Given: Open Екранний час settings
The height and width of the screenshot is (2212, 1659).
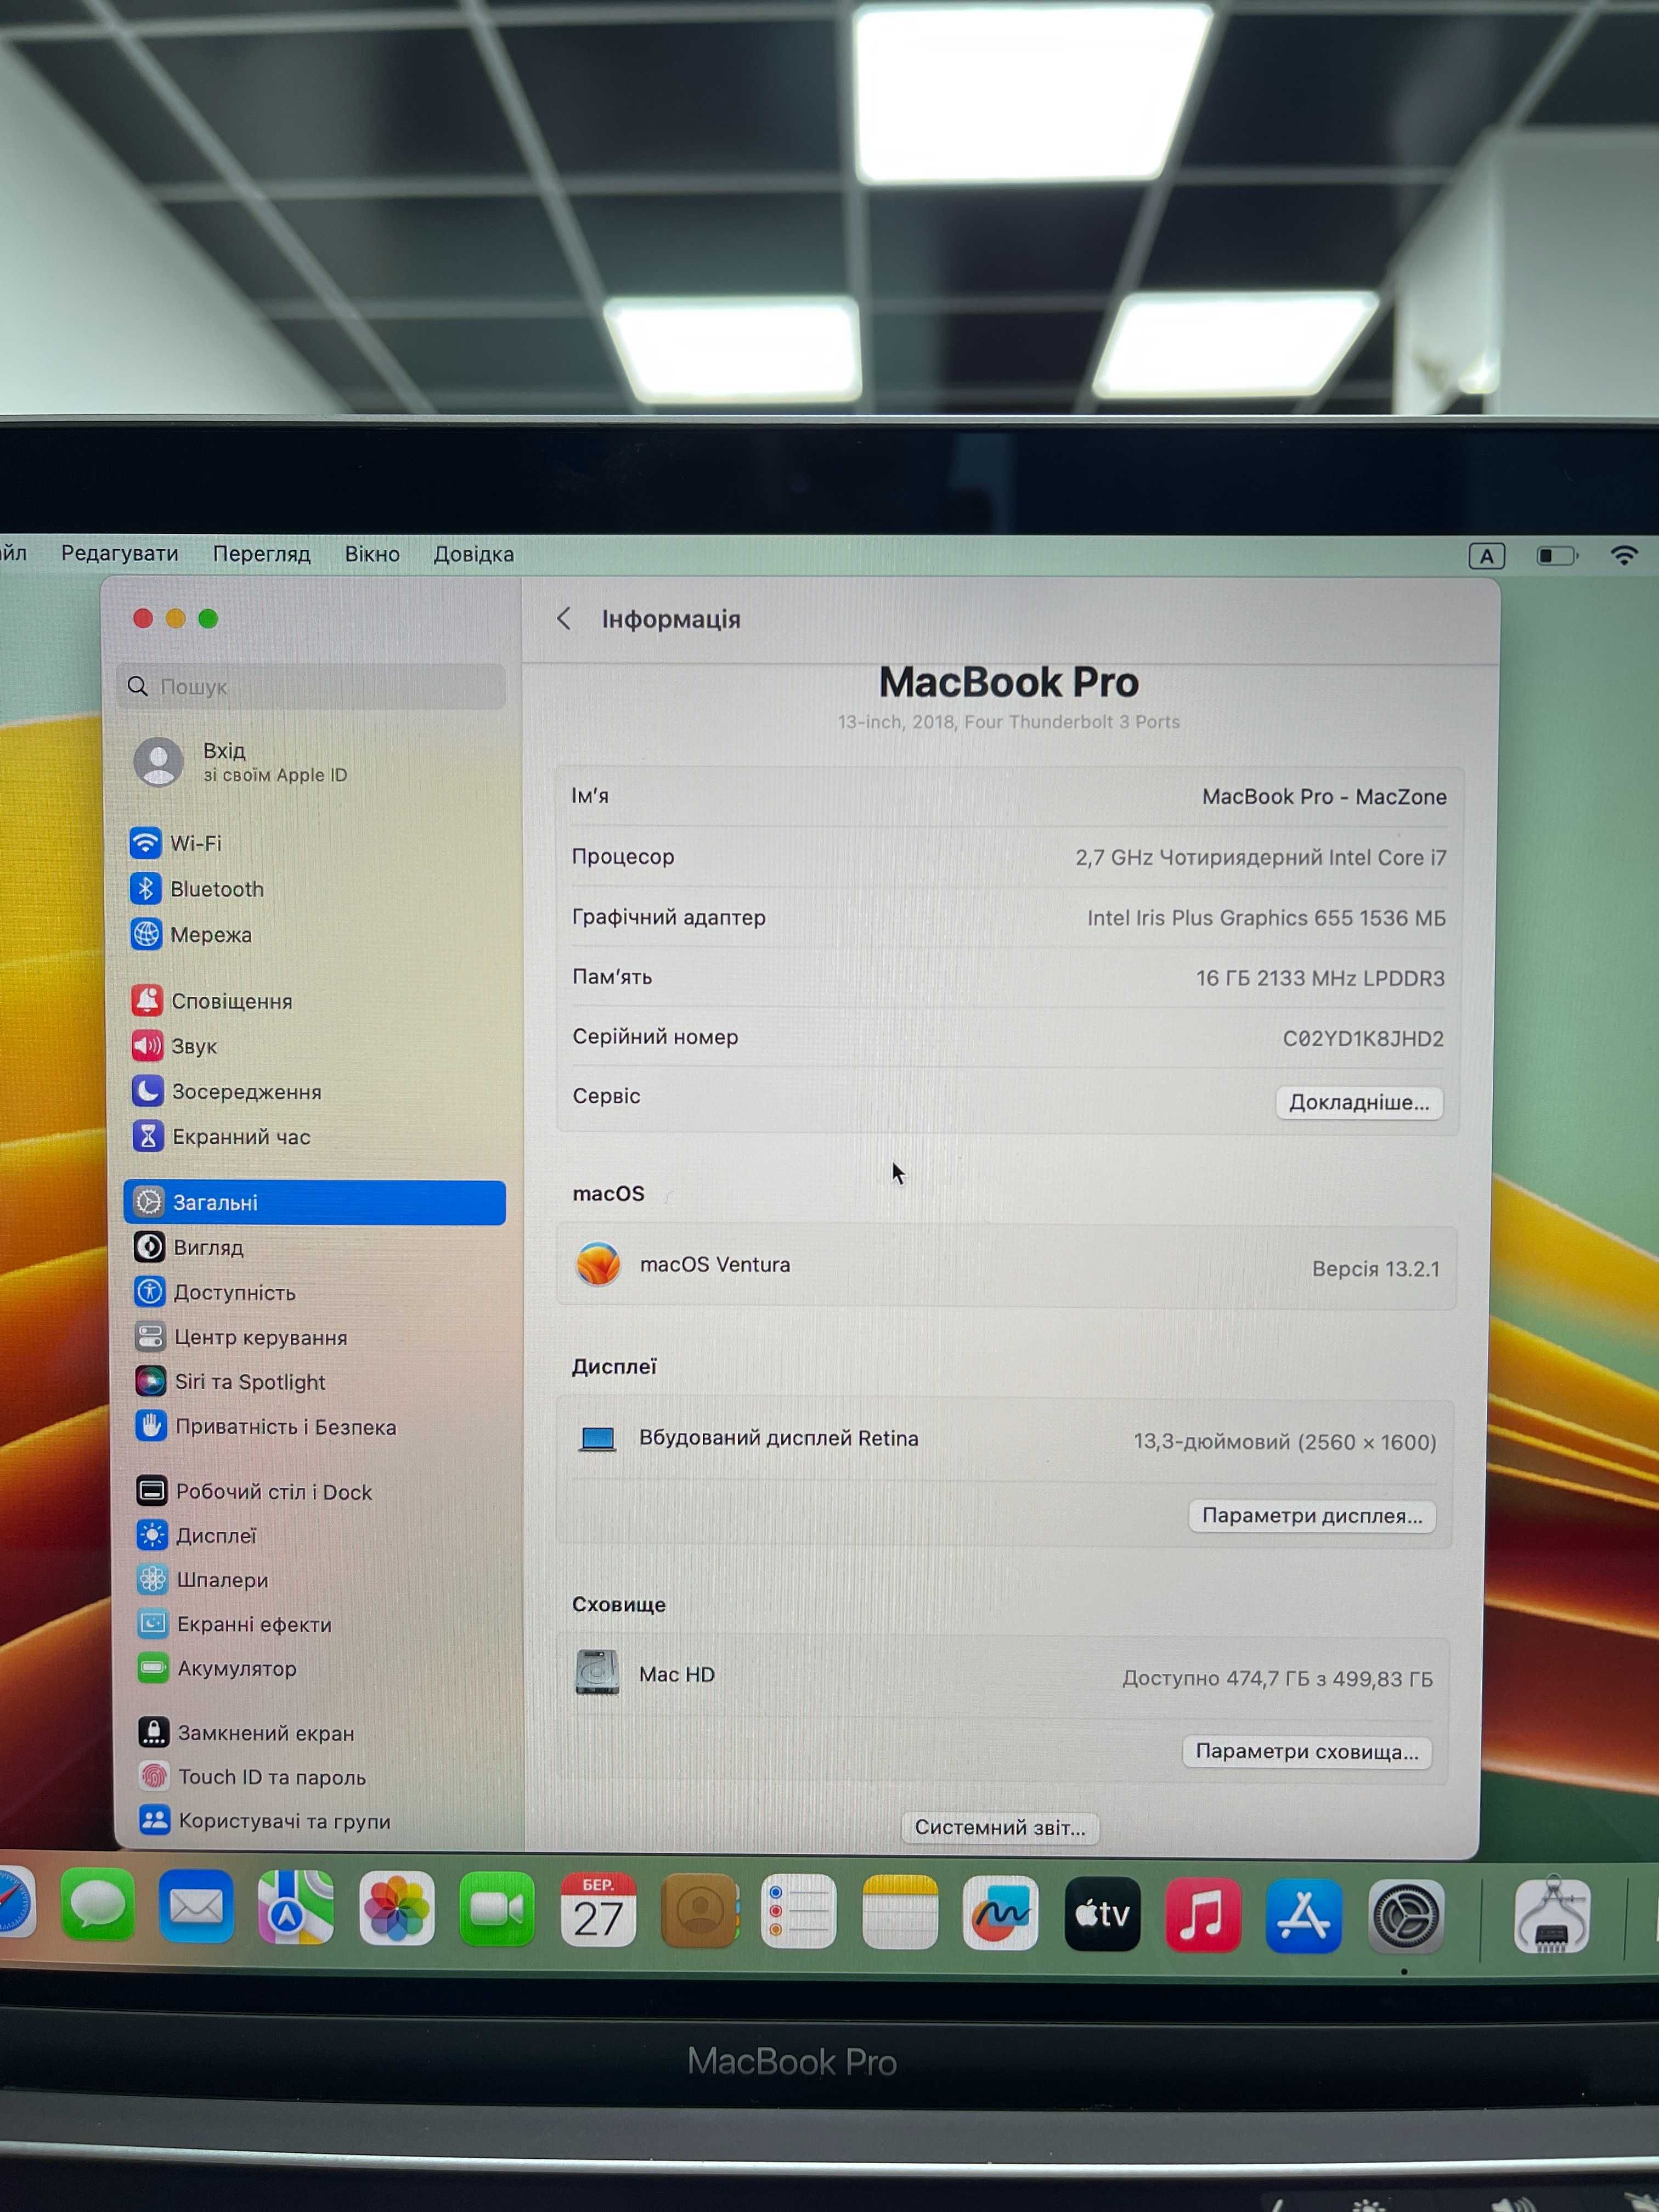Looking at the screenshot, I should click(x=221, y=1136).
